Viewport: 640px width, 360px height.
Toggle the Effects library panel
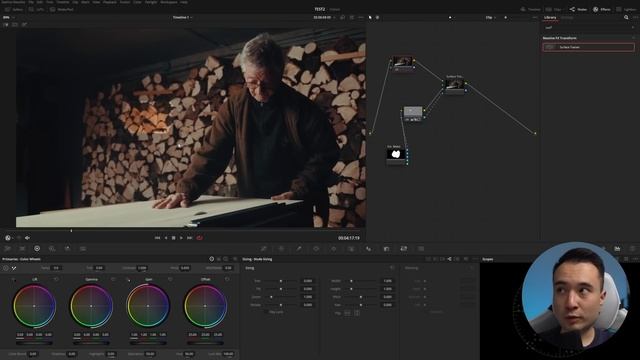point(602,9)
